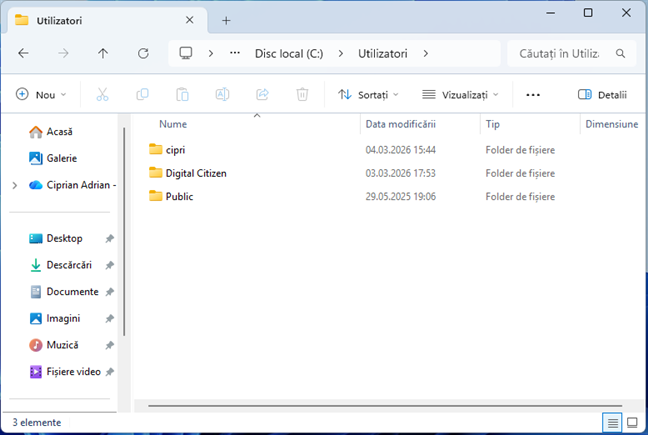648x435 pixels.
Task: Click the date 04.03.2026 15:44
Action: (400, 150)
